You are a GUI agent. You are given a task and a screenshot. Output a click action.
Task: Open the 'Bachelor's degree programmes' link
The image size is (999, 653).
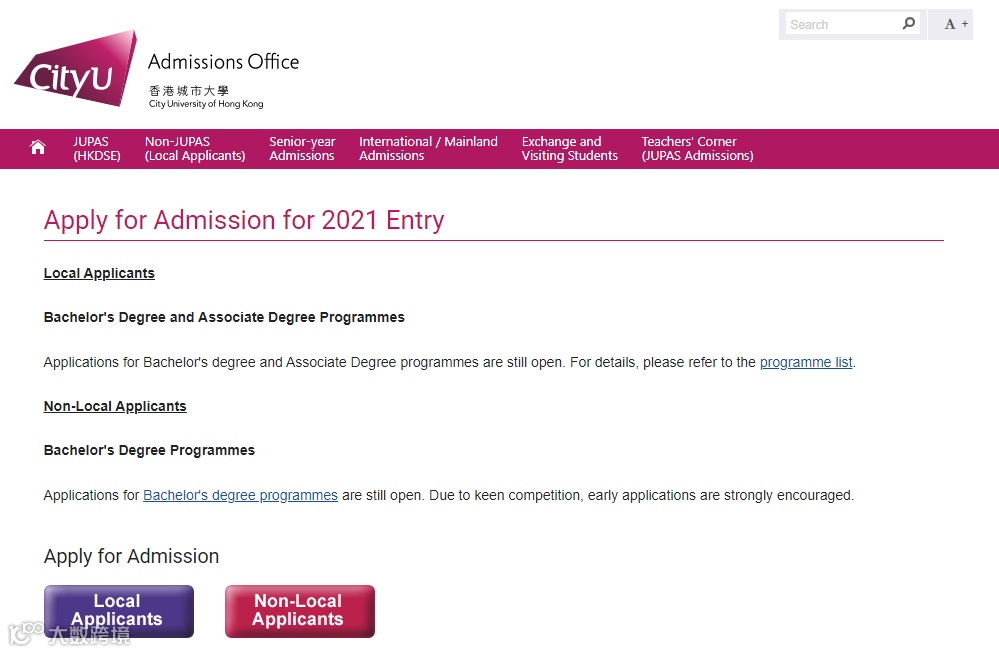pos(240,495)
